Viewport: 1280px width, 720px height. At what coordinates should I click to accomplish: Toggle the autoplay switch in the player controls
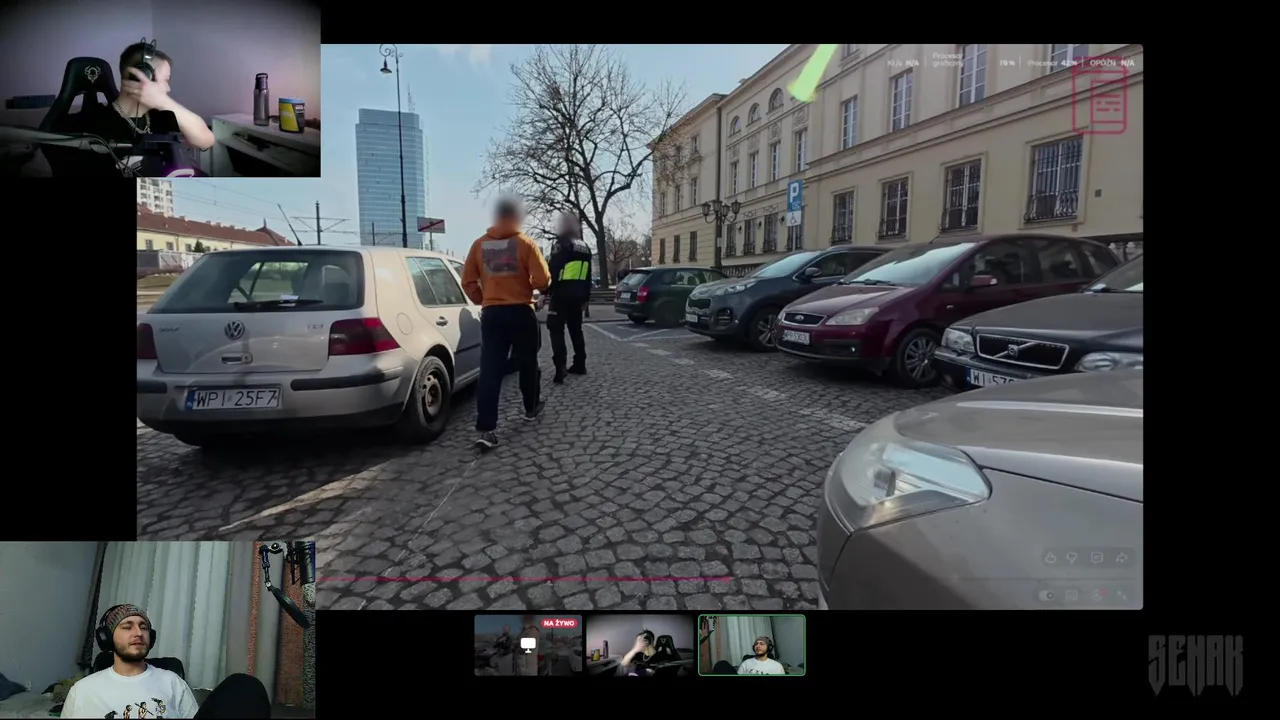1046,595
